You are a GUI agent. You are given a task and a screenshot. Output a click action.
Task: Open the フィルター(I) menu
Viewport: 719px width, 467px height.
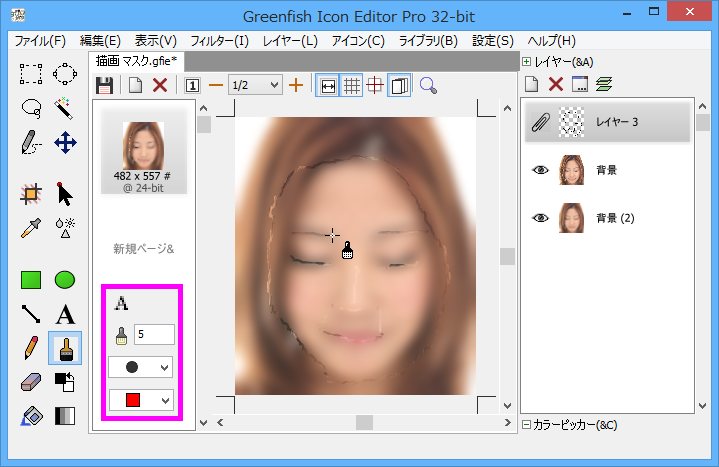click(214, 41)
